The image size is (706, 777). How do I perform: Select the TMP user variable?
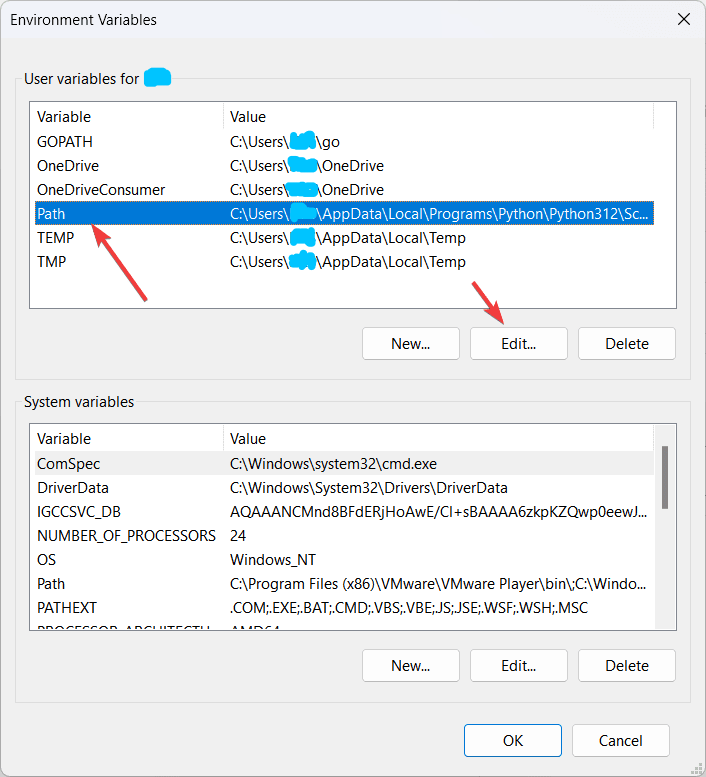pyautogui.click(x=344, y=262)
